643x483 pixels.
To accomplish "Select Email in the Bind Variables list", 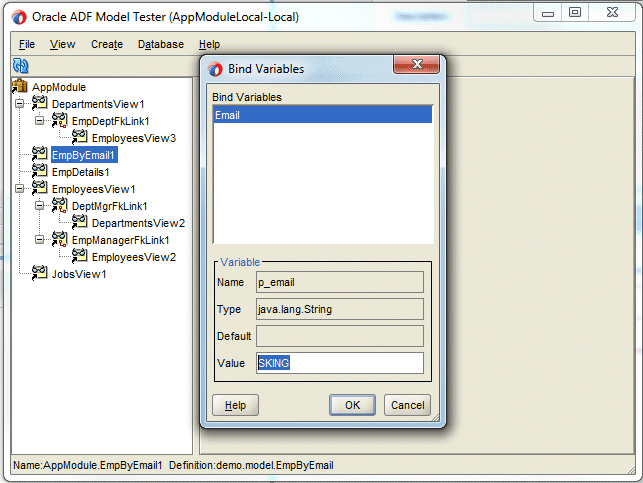I will pyautogui.click(x=323, y=115).
